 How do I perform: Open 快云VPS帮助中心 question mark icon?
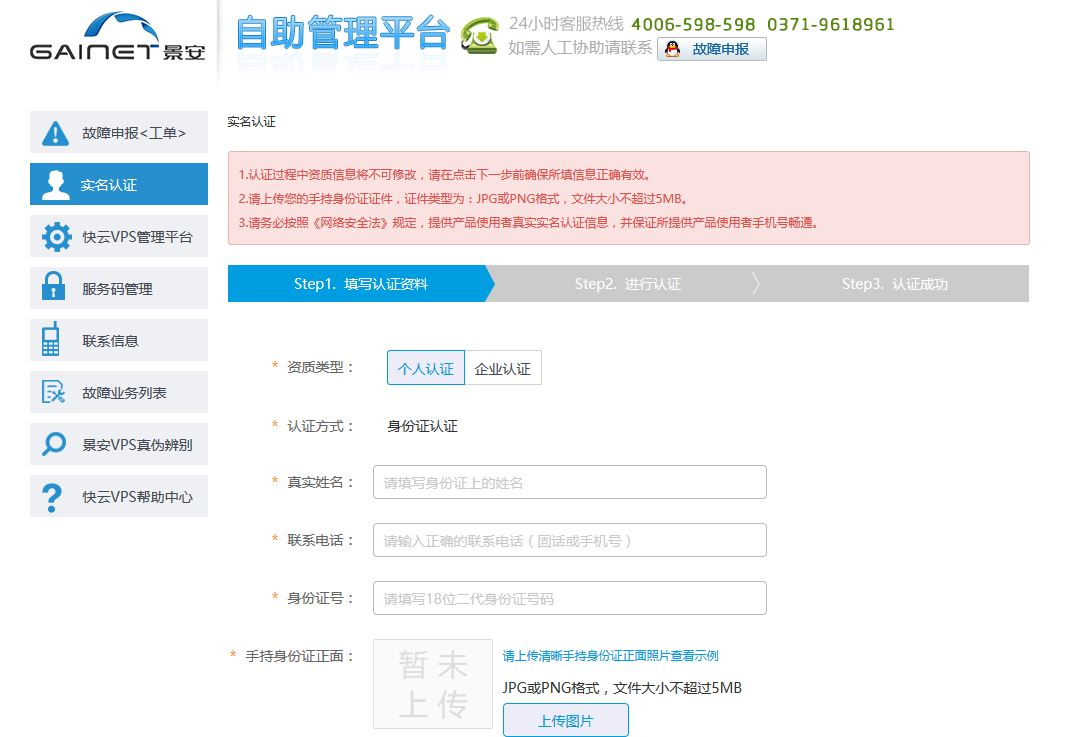(x=51, y=496)
